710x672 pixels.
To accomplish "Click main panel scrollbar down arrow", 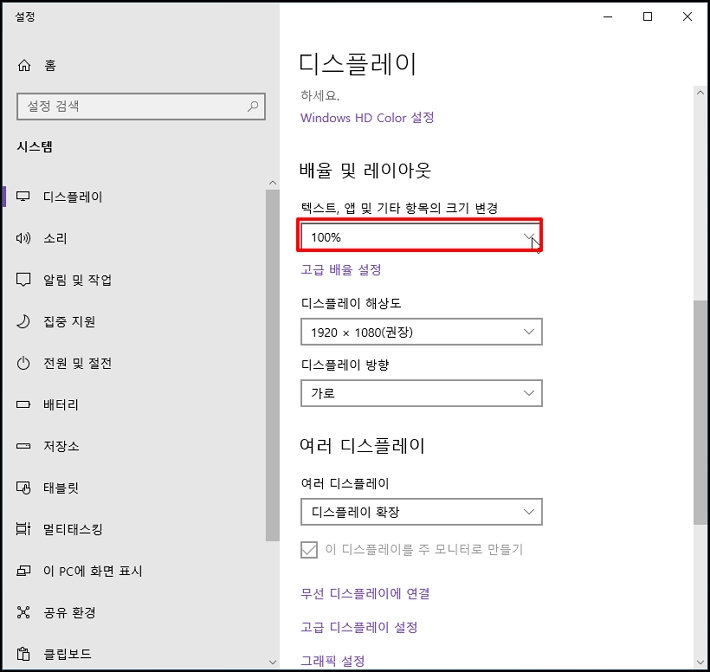I will (700, 662).
